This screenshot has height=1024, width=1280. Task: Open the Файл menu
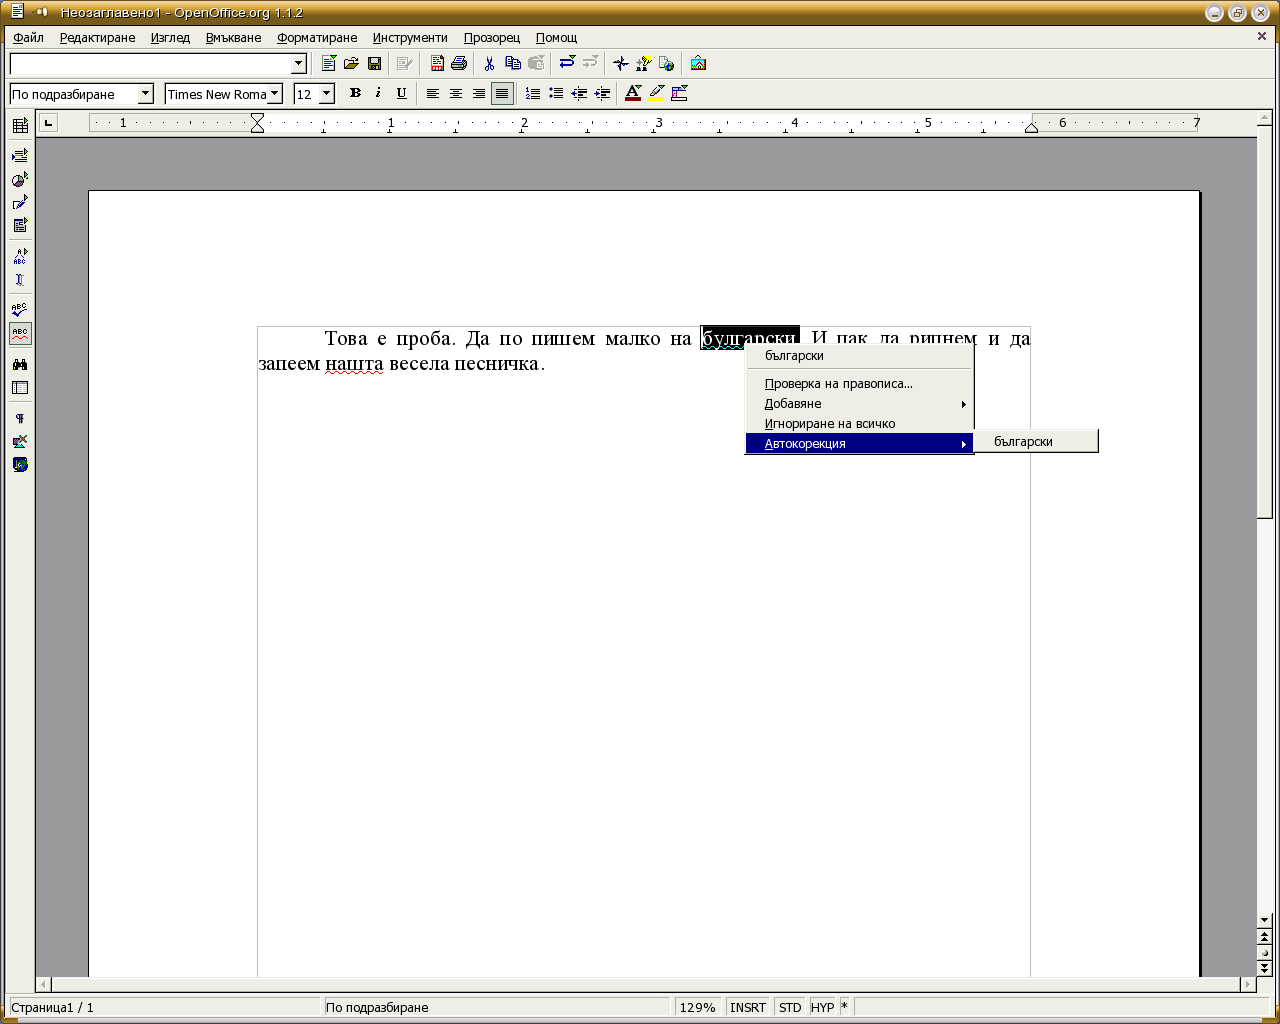29,38
